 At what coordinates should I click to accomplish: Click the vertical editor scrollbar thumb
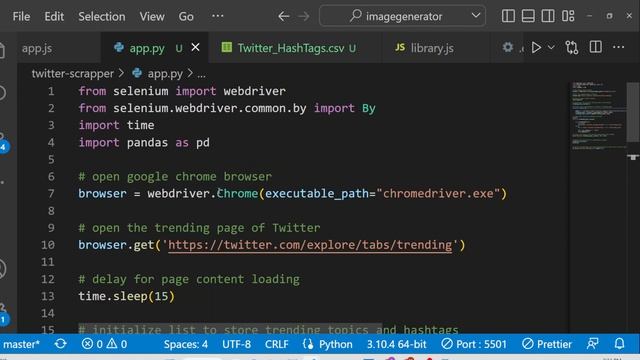(x=633, y=112)
